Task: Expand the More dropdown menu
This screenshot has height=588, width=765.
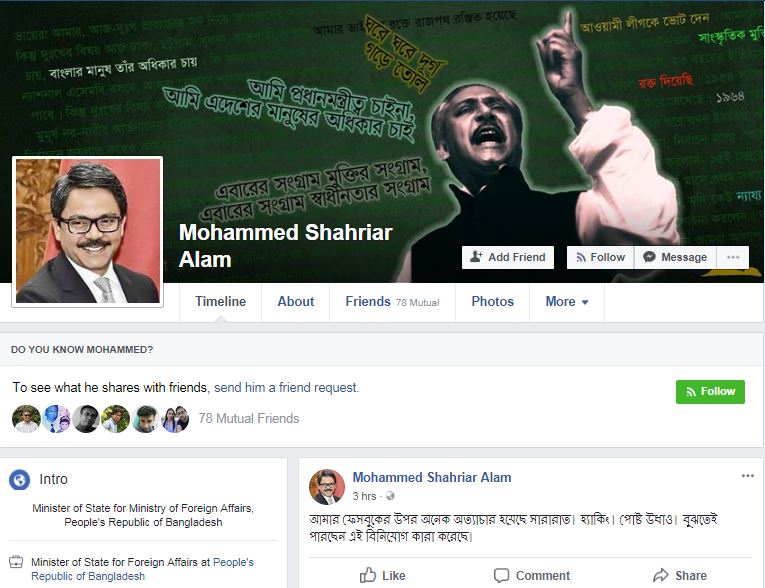Action: tap(567, 302)
